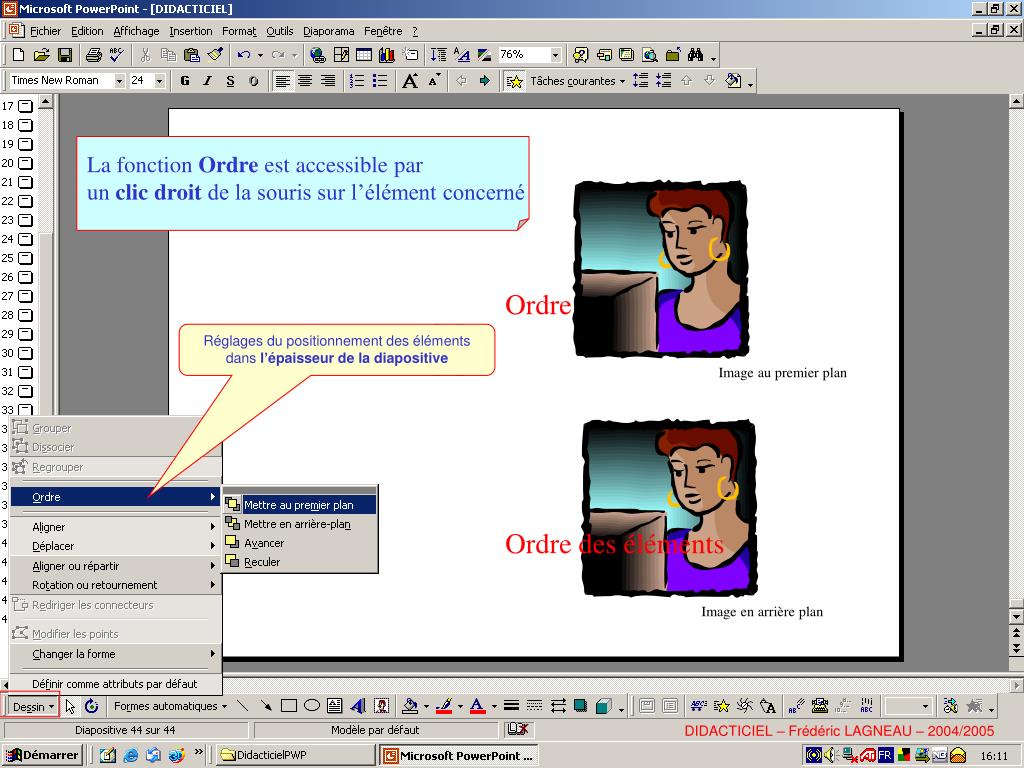Click the select objects pointer tool
Viewport: 1024px width, 768px height.
(x=71, y=706)
